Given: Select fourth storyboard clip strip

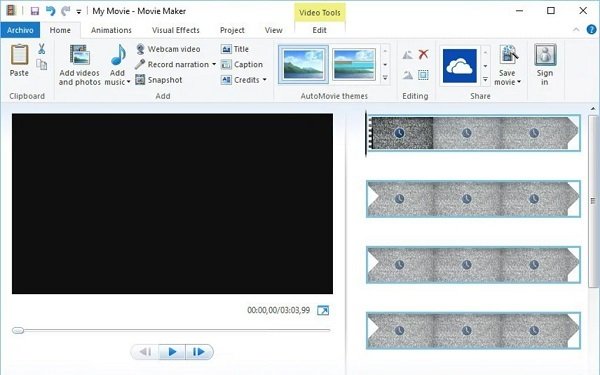Looking at the screenshot, I should [473, 331].
